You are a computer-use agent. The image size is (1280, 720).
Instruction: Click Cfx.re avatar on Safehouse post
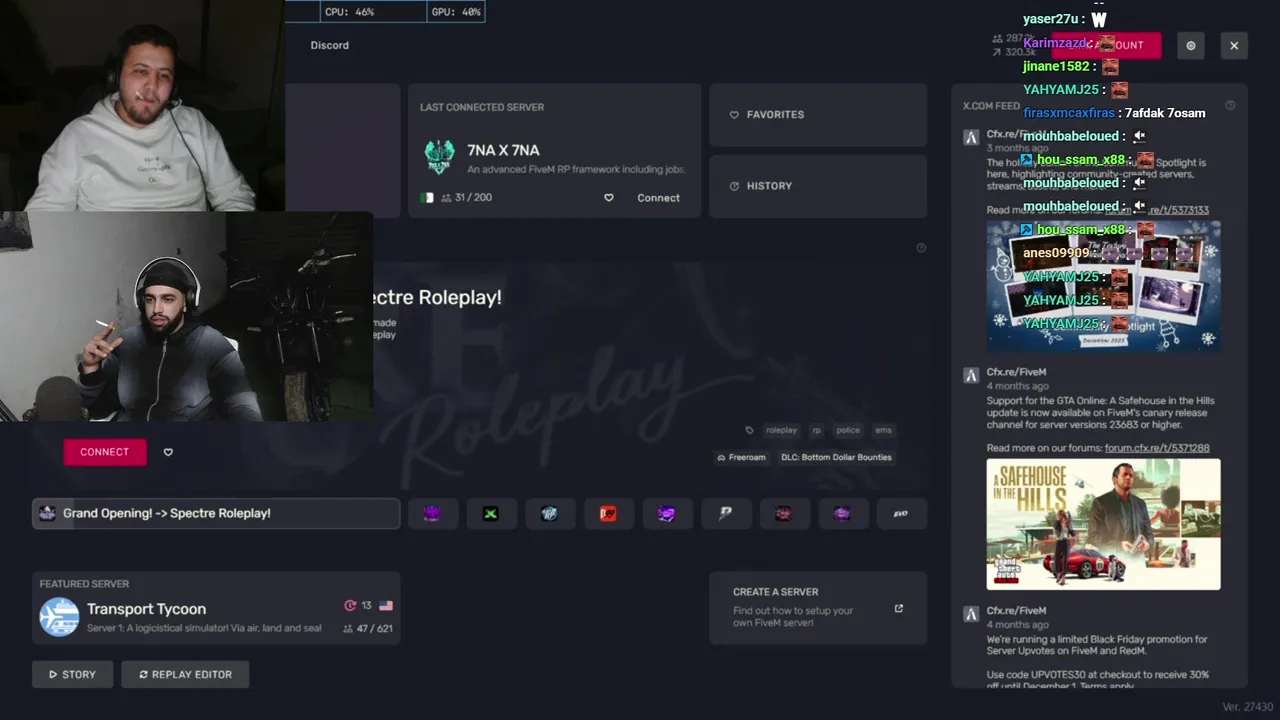pyautogui.click(x=970, y=376)
